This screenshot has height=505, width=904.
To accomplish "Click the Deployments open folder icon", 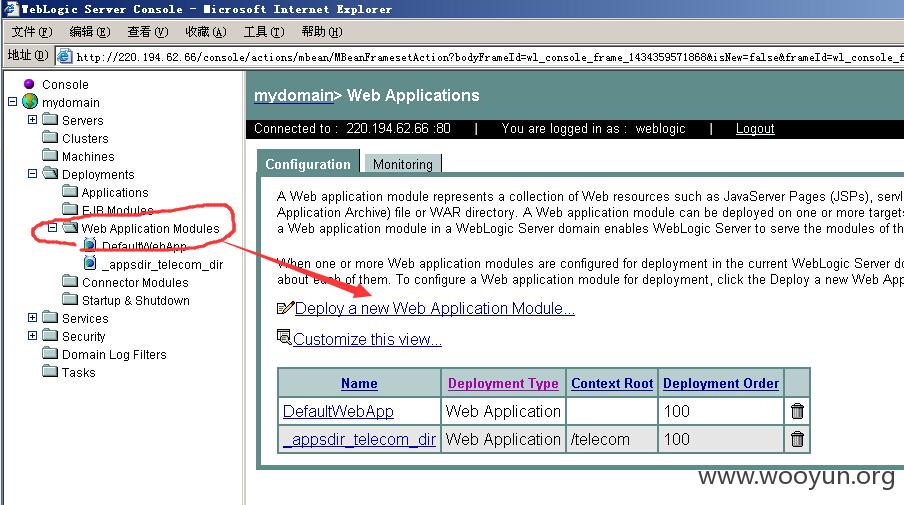I will point(51,173).
